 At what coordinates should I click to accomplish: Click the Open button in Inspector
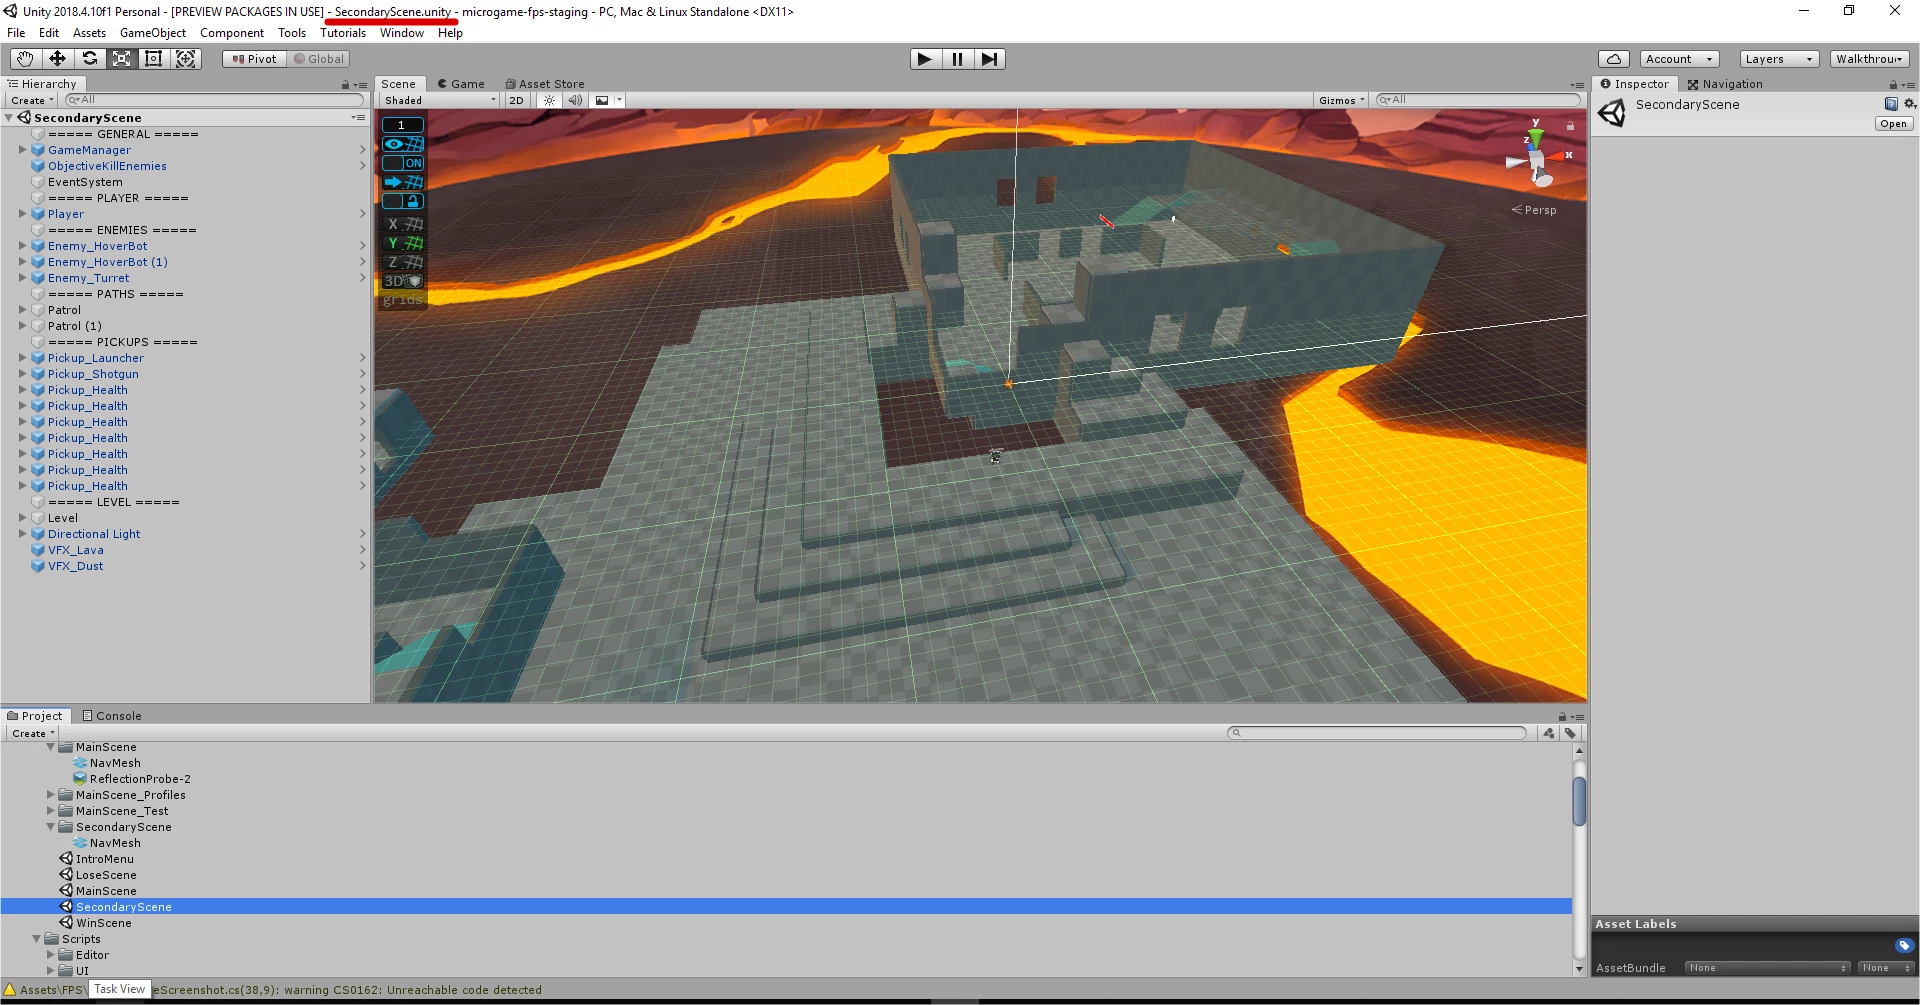pos(1894,124)
